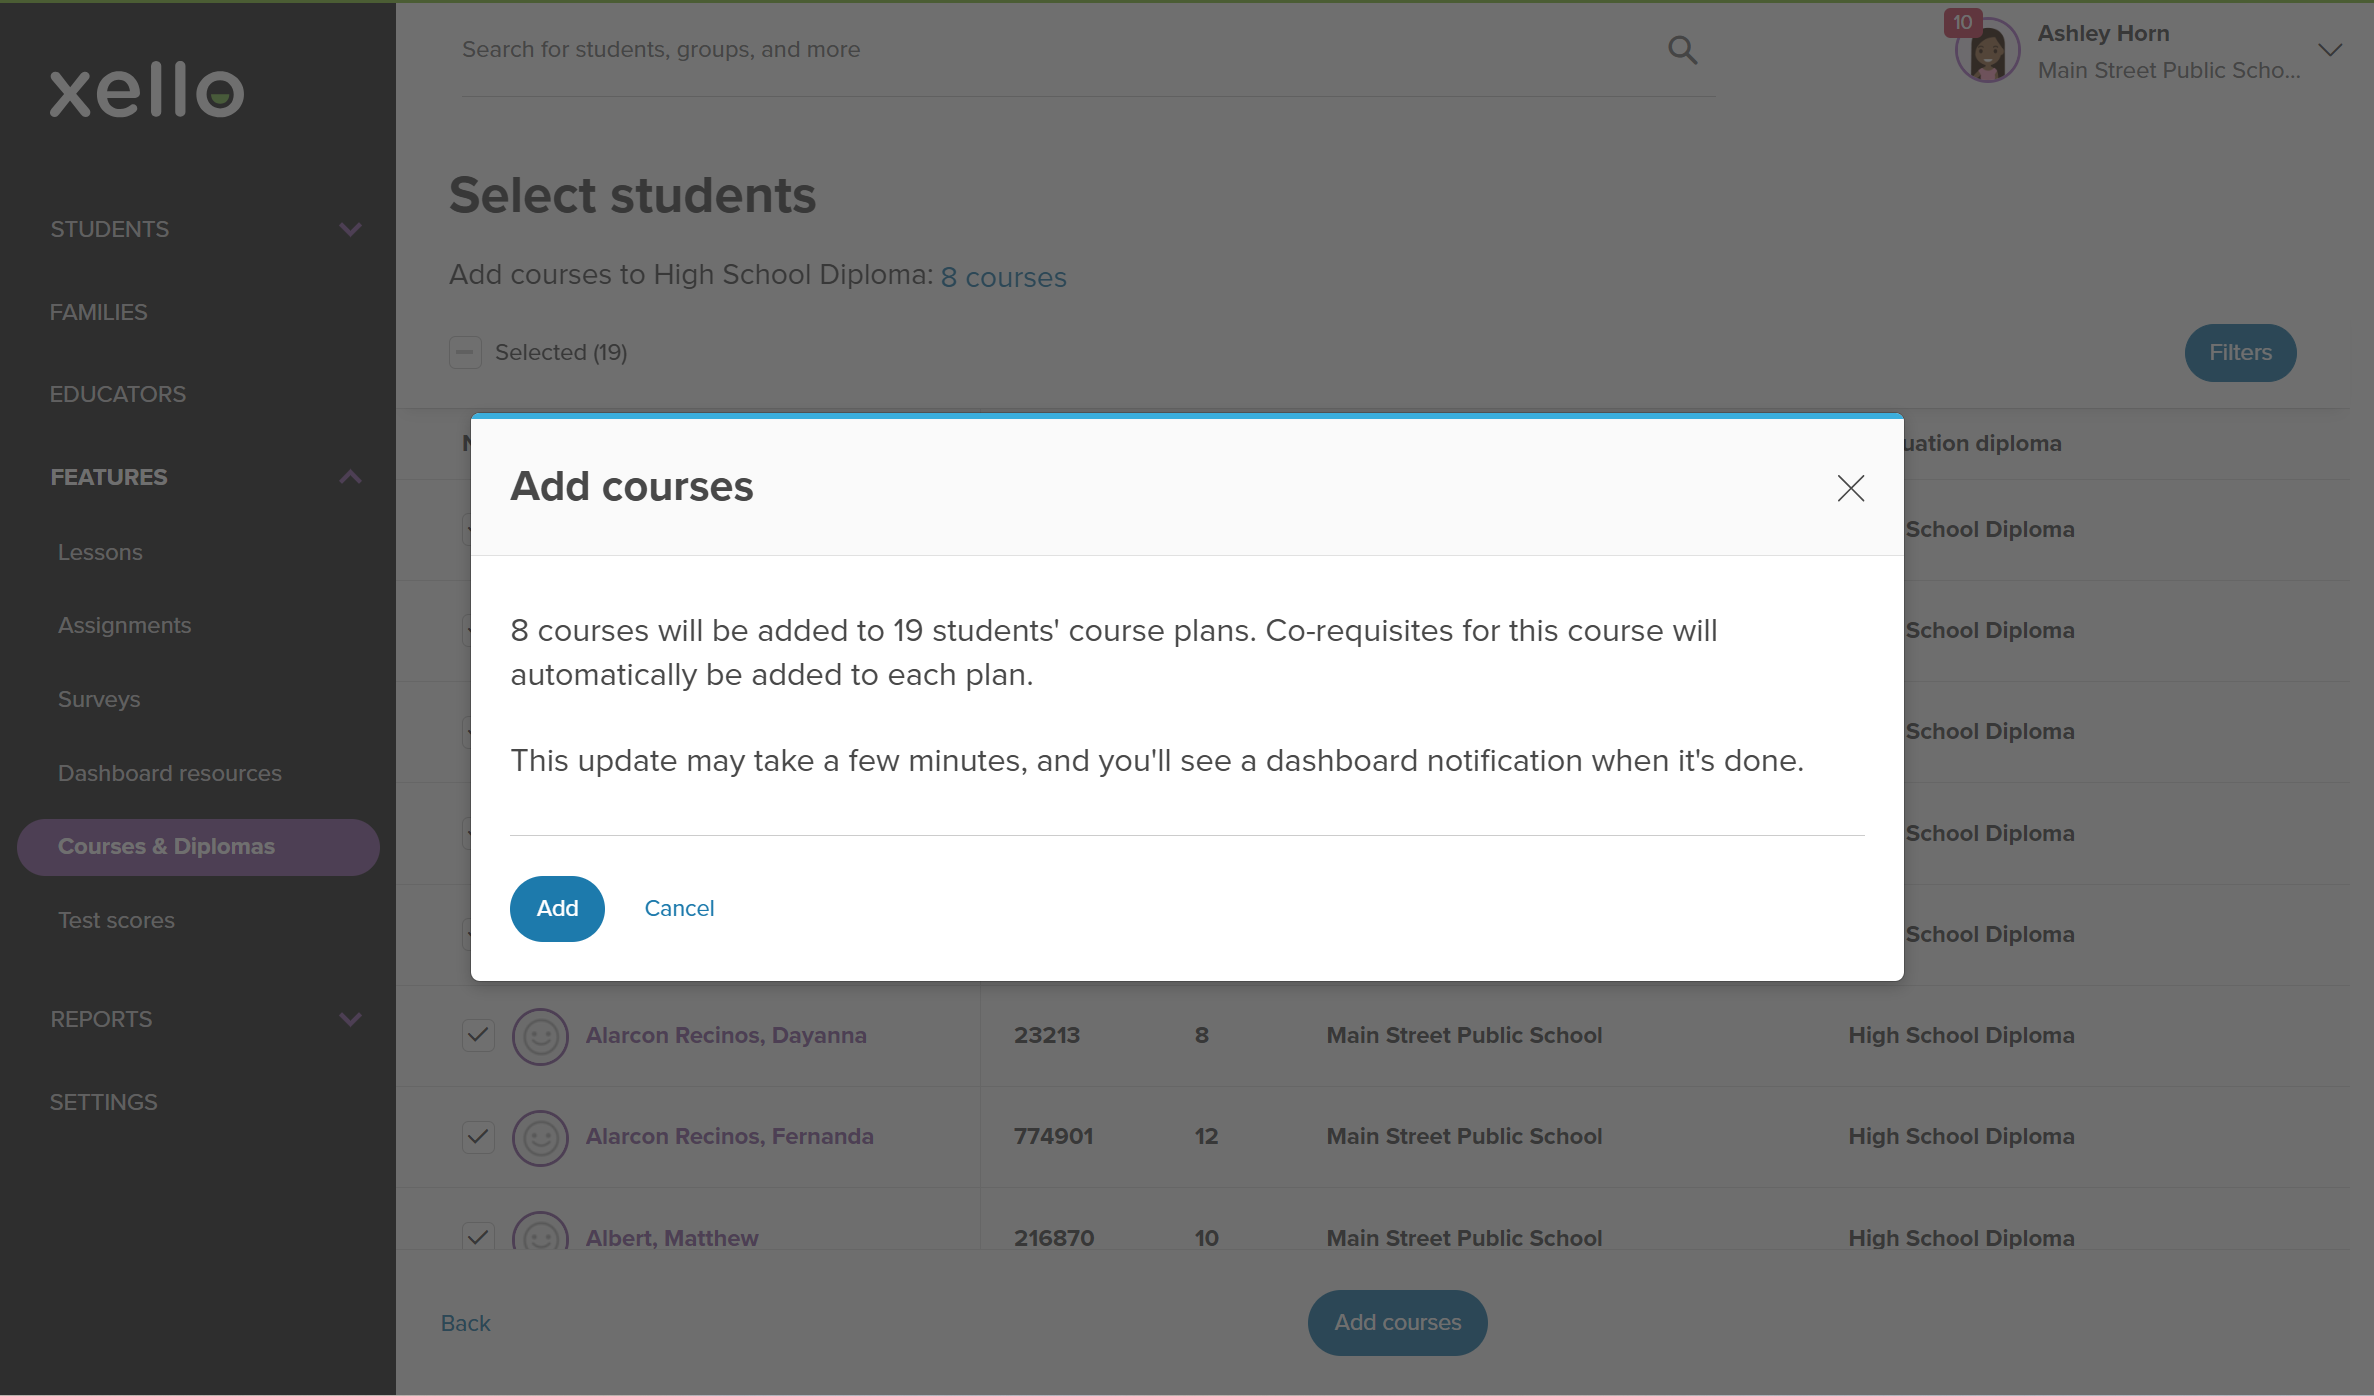Image resolution: width=2374 pixels, height=1396 pixels.
Task: Click the notification badge showing 10
Action: 1962,22
